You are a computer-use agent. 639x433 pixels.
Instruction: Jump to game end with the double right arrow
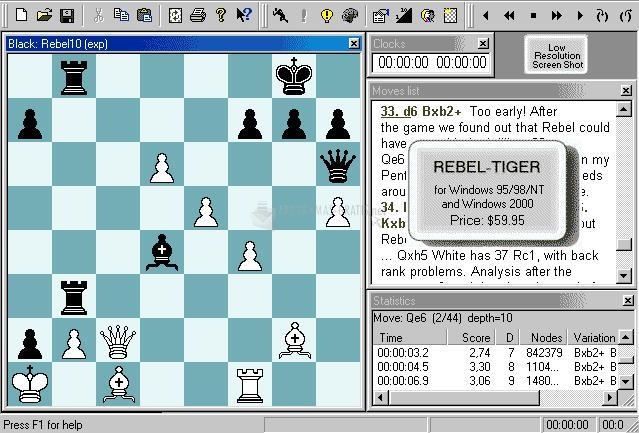click(x=556, y=16)
